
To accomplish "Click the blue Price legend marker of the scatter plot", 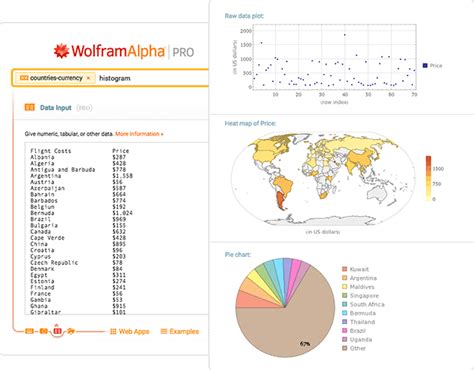I will click(425, 66).
